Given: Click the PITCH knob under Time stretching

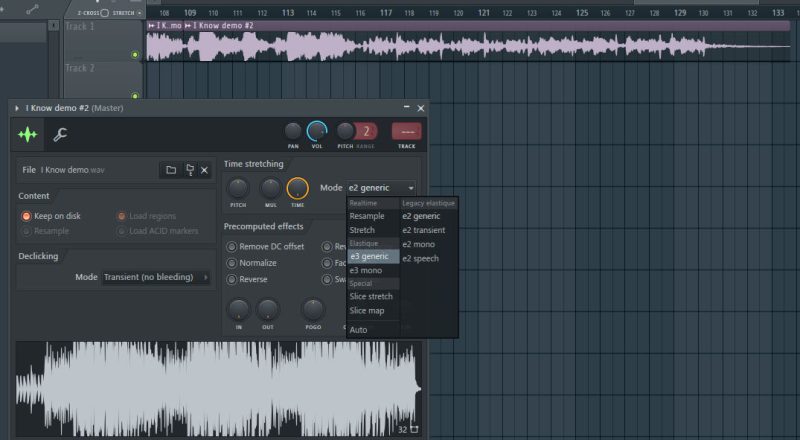Looking at the screenshot, I should click(238, 188).
